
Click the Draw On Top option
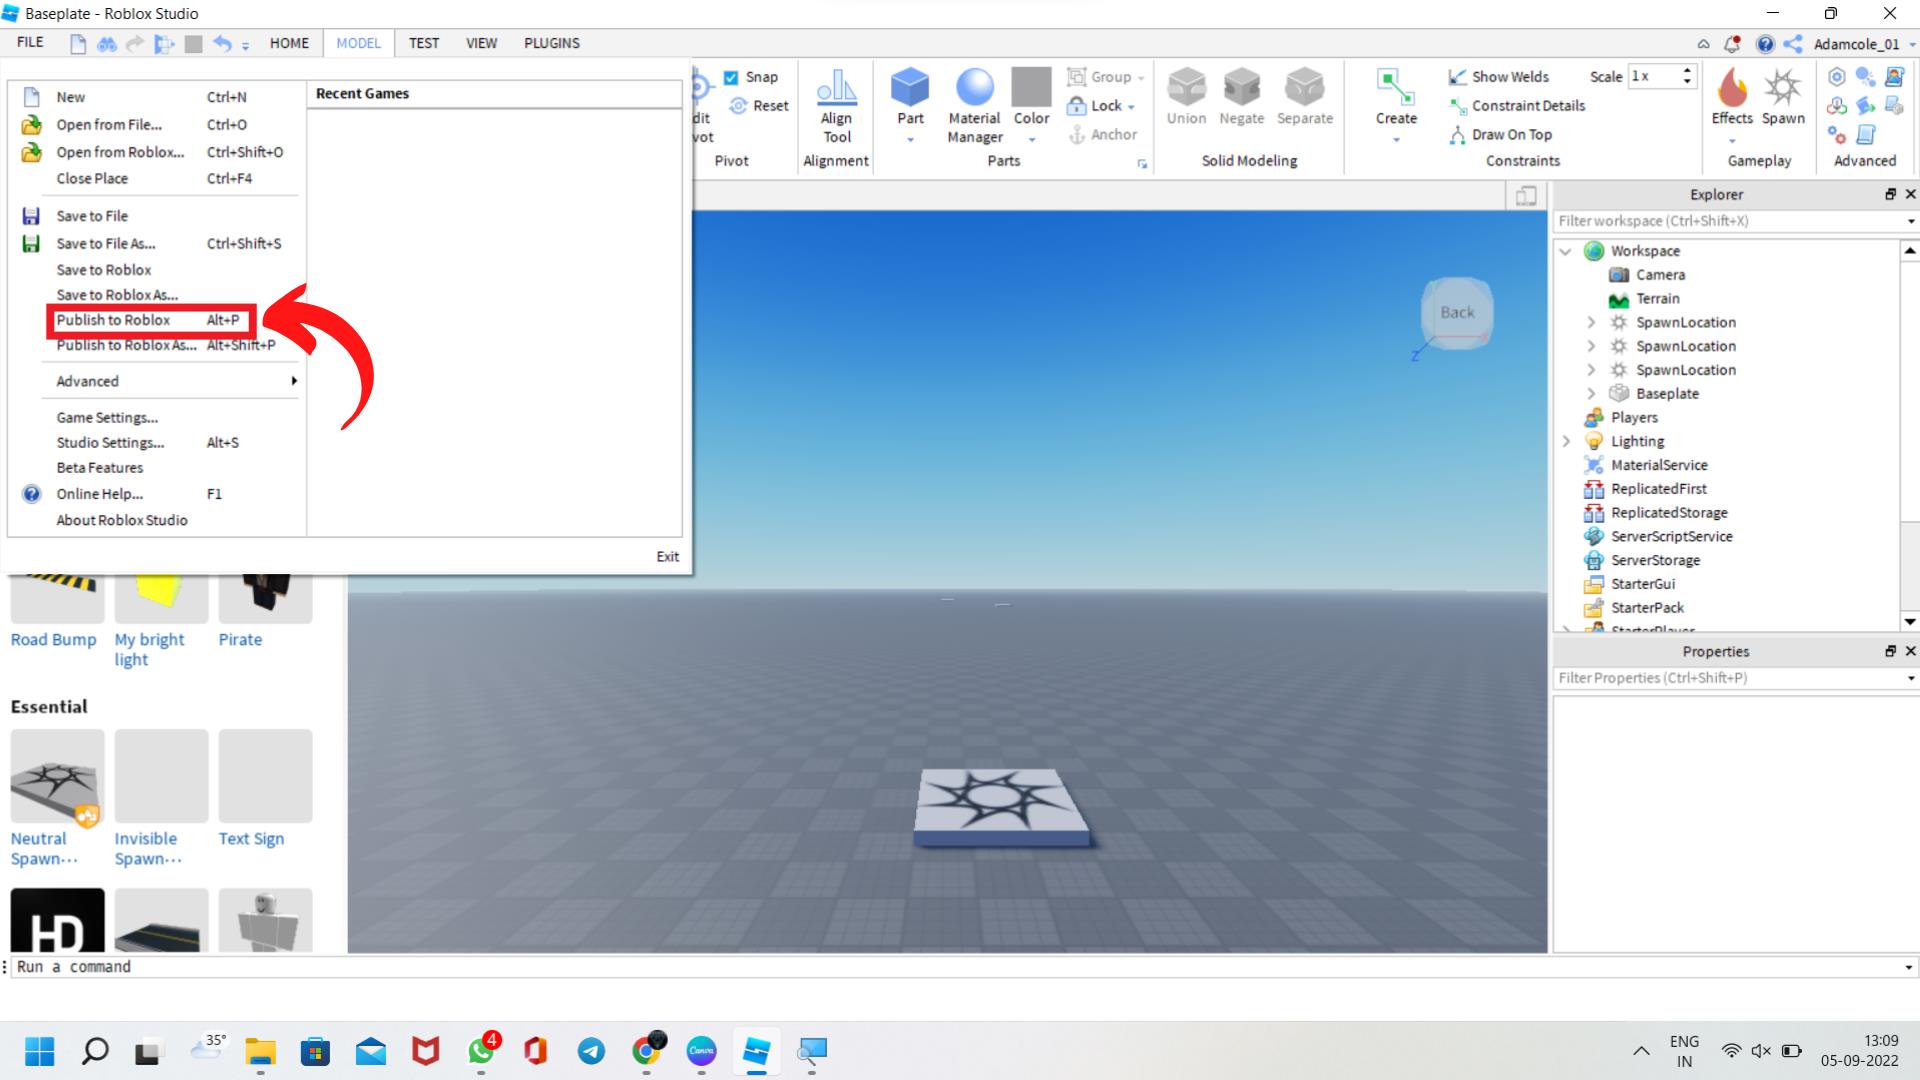(x=1500, y=134)
